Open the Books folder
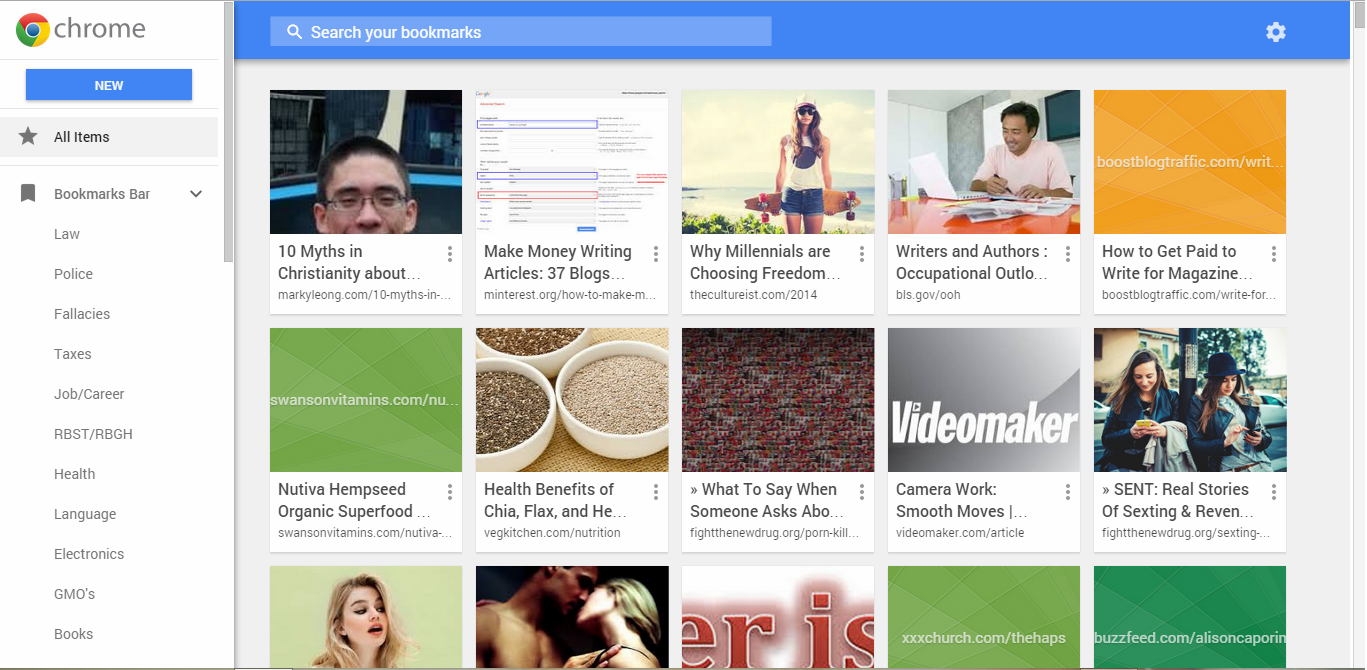 (x=73, y=634)
